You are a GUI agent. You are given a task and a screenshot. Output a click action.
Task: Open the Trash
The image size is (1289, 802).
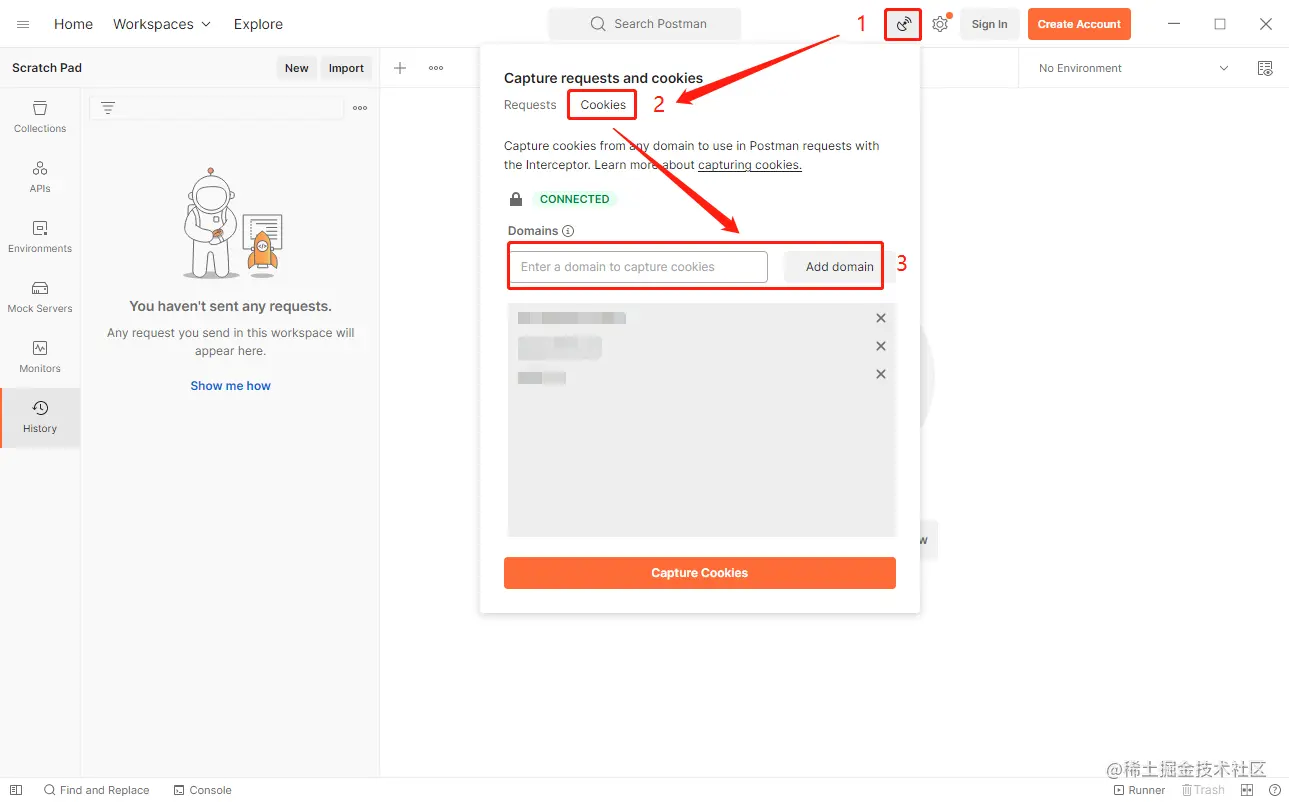pos(1203,790)
